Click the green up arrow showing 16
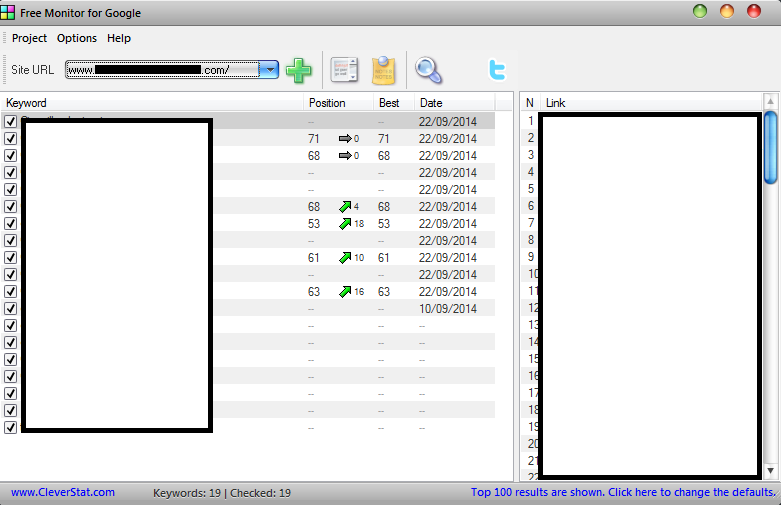The image size is (781, 506). coord(345,291)
